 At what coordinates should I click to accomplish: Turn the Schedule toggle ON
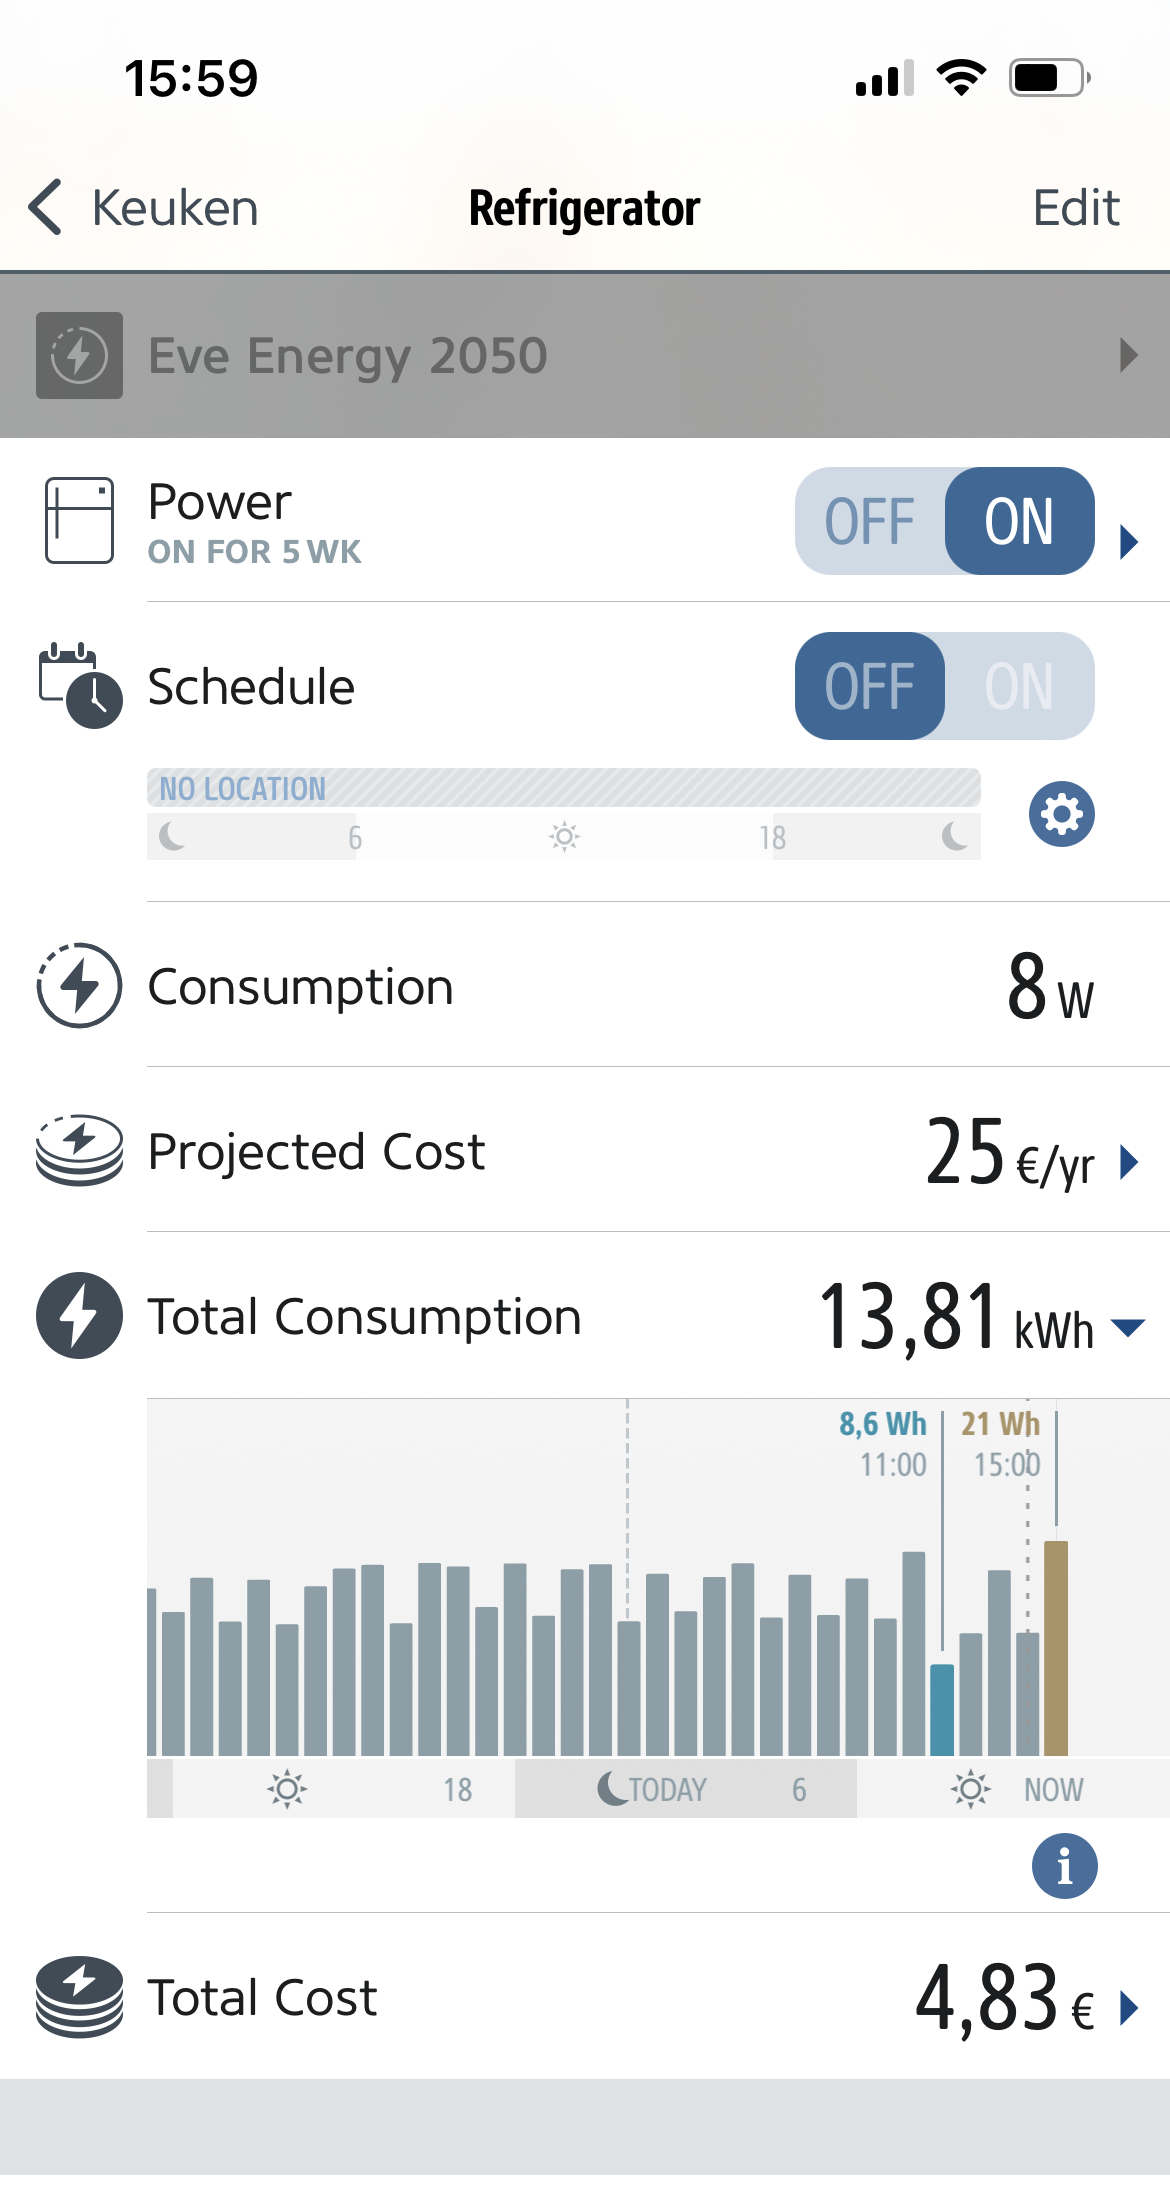[1019, 686]
